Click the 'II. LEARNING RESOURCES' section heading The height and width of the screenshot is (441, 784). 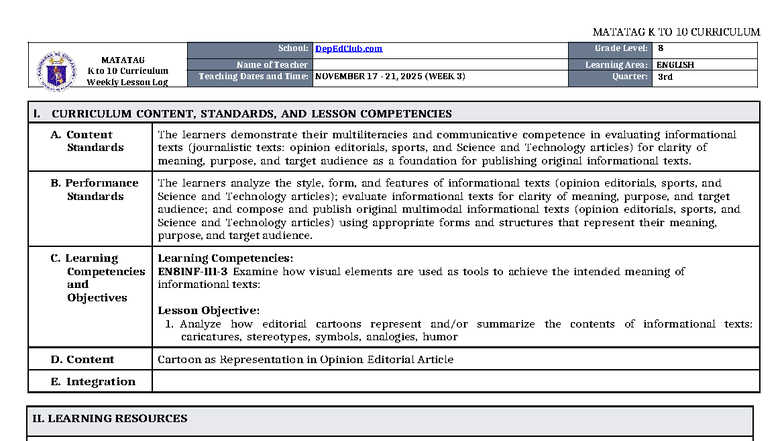click(110, 418)
